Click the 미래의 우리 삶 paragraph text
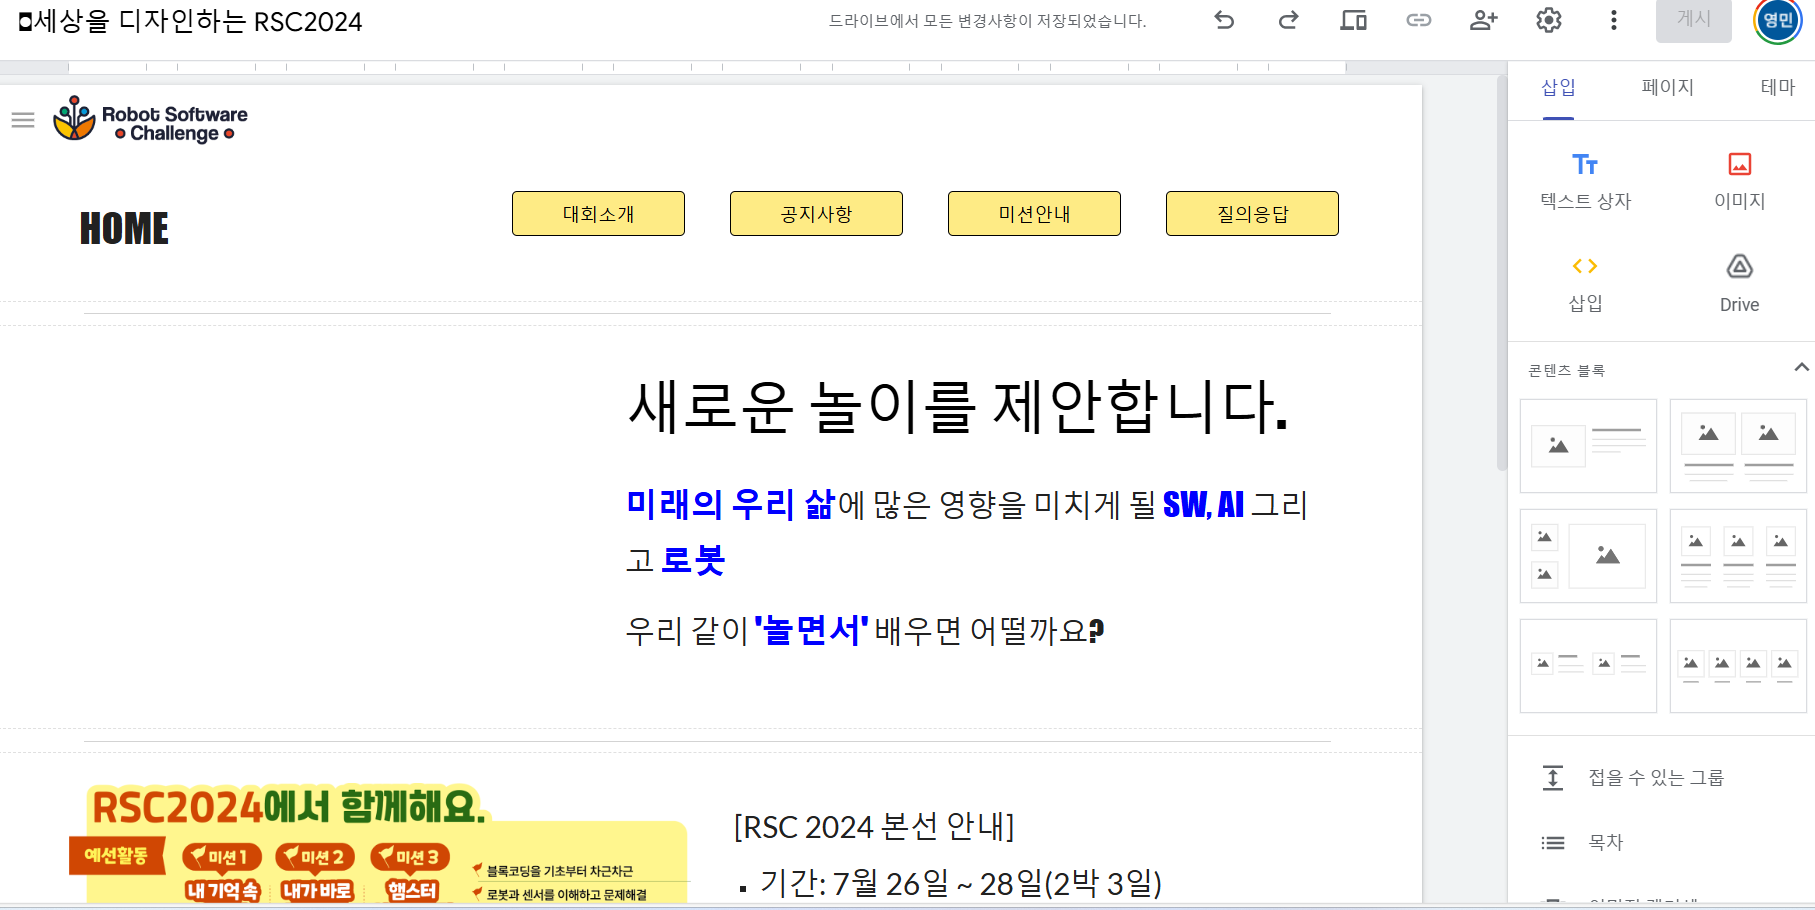 966,532
